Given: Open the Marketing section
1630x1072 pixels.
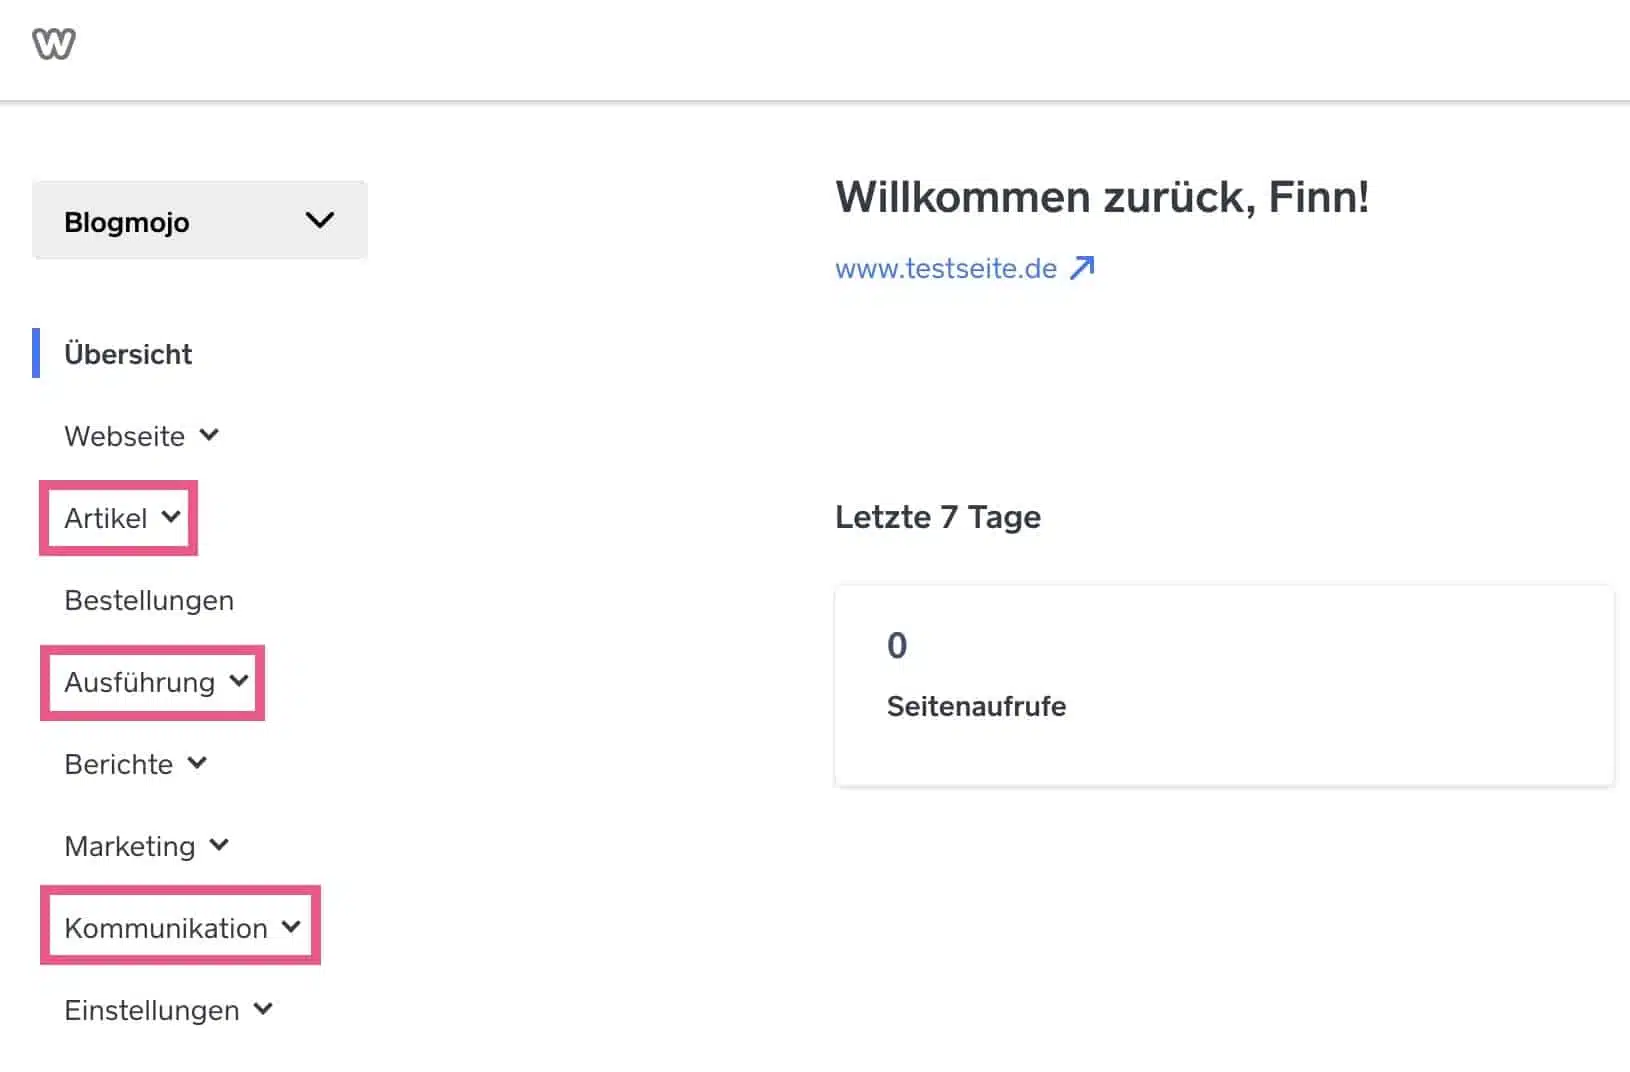Looking at the screenshot, I should (130, 845).
